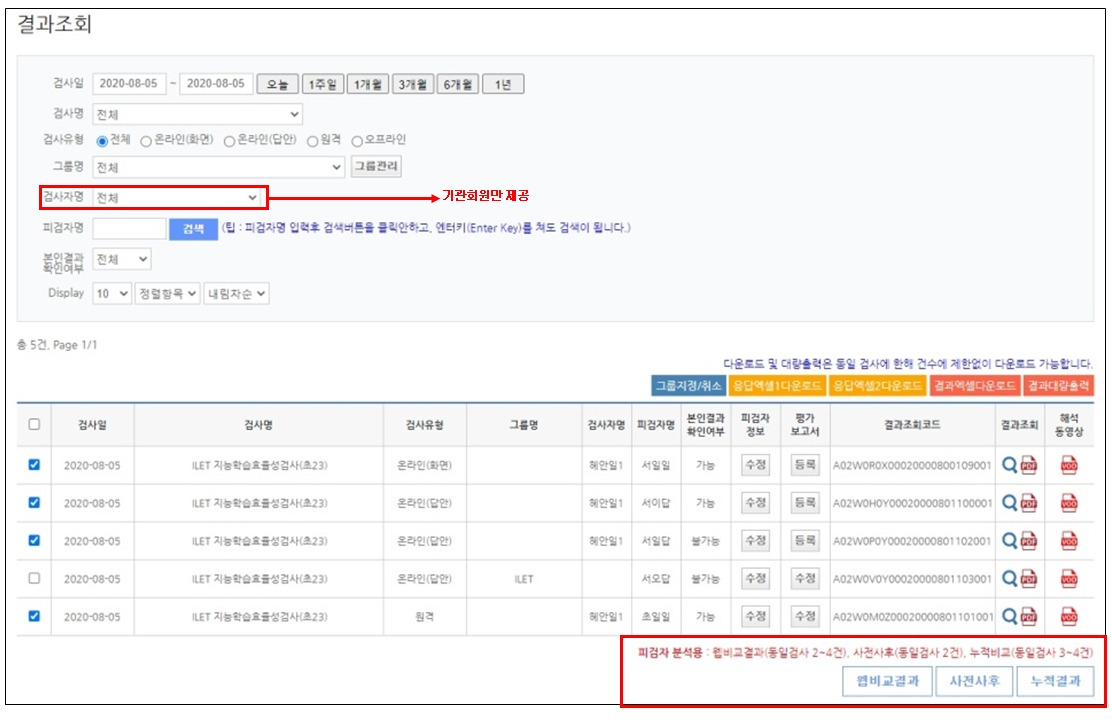Play interpretation video for 서일일 row
1112x722 pixels.
click(1069, 465)
